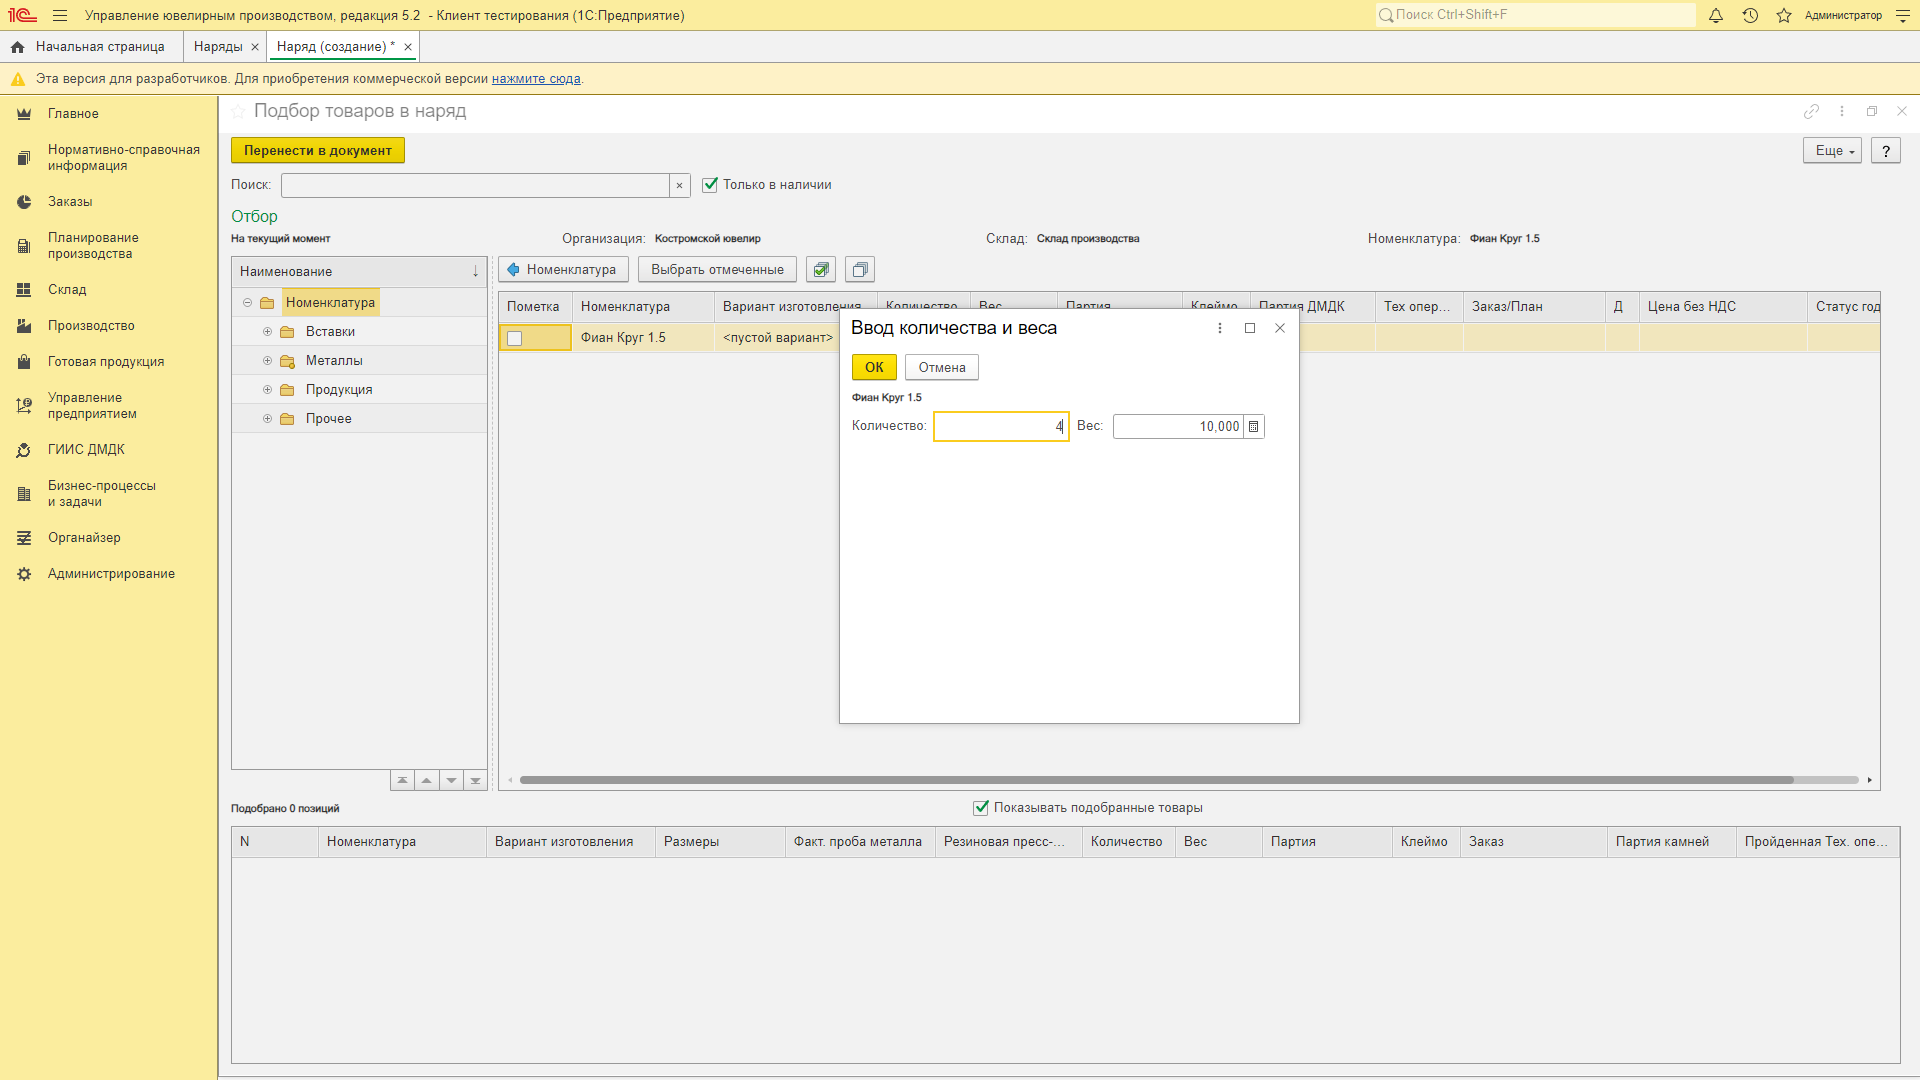The image size is (1920, 1080).
Task: Open Заказы section
Action: 108,202
